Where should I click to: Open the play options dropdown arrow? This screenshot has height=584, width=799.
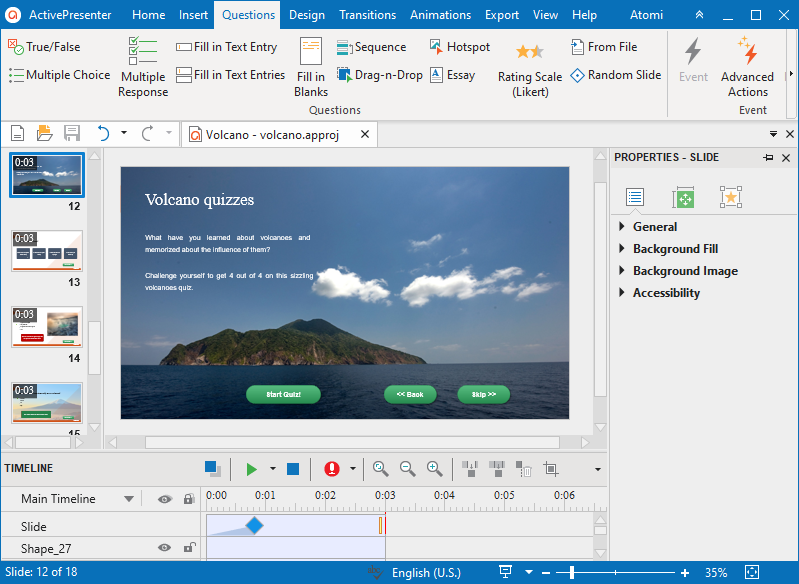tap(273, 469)
